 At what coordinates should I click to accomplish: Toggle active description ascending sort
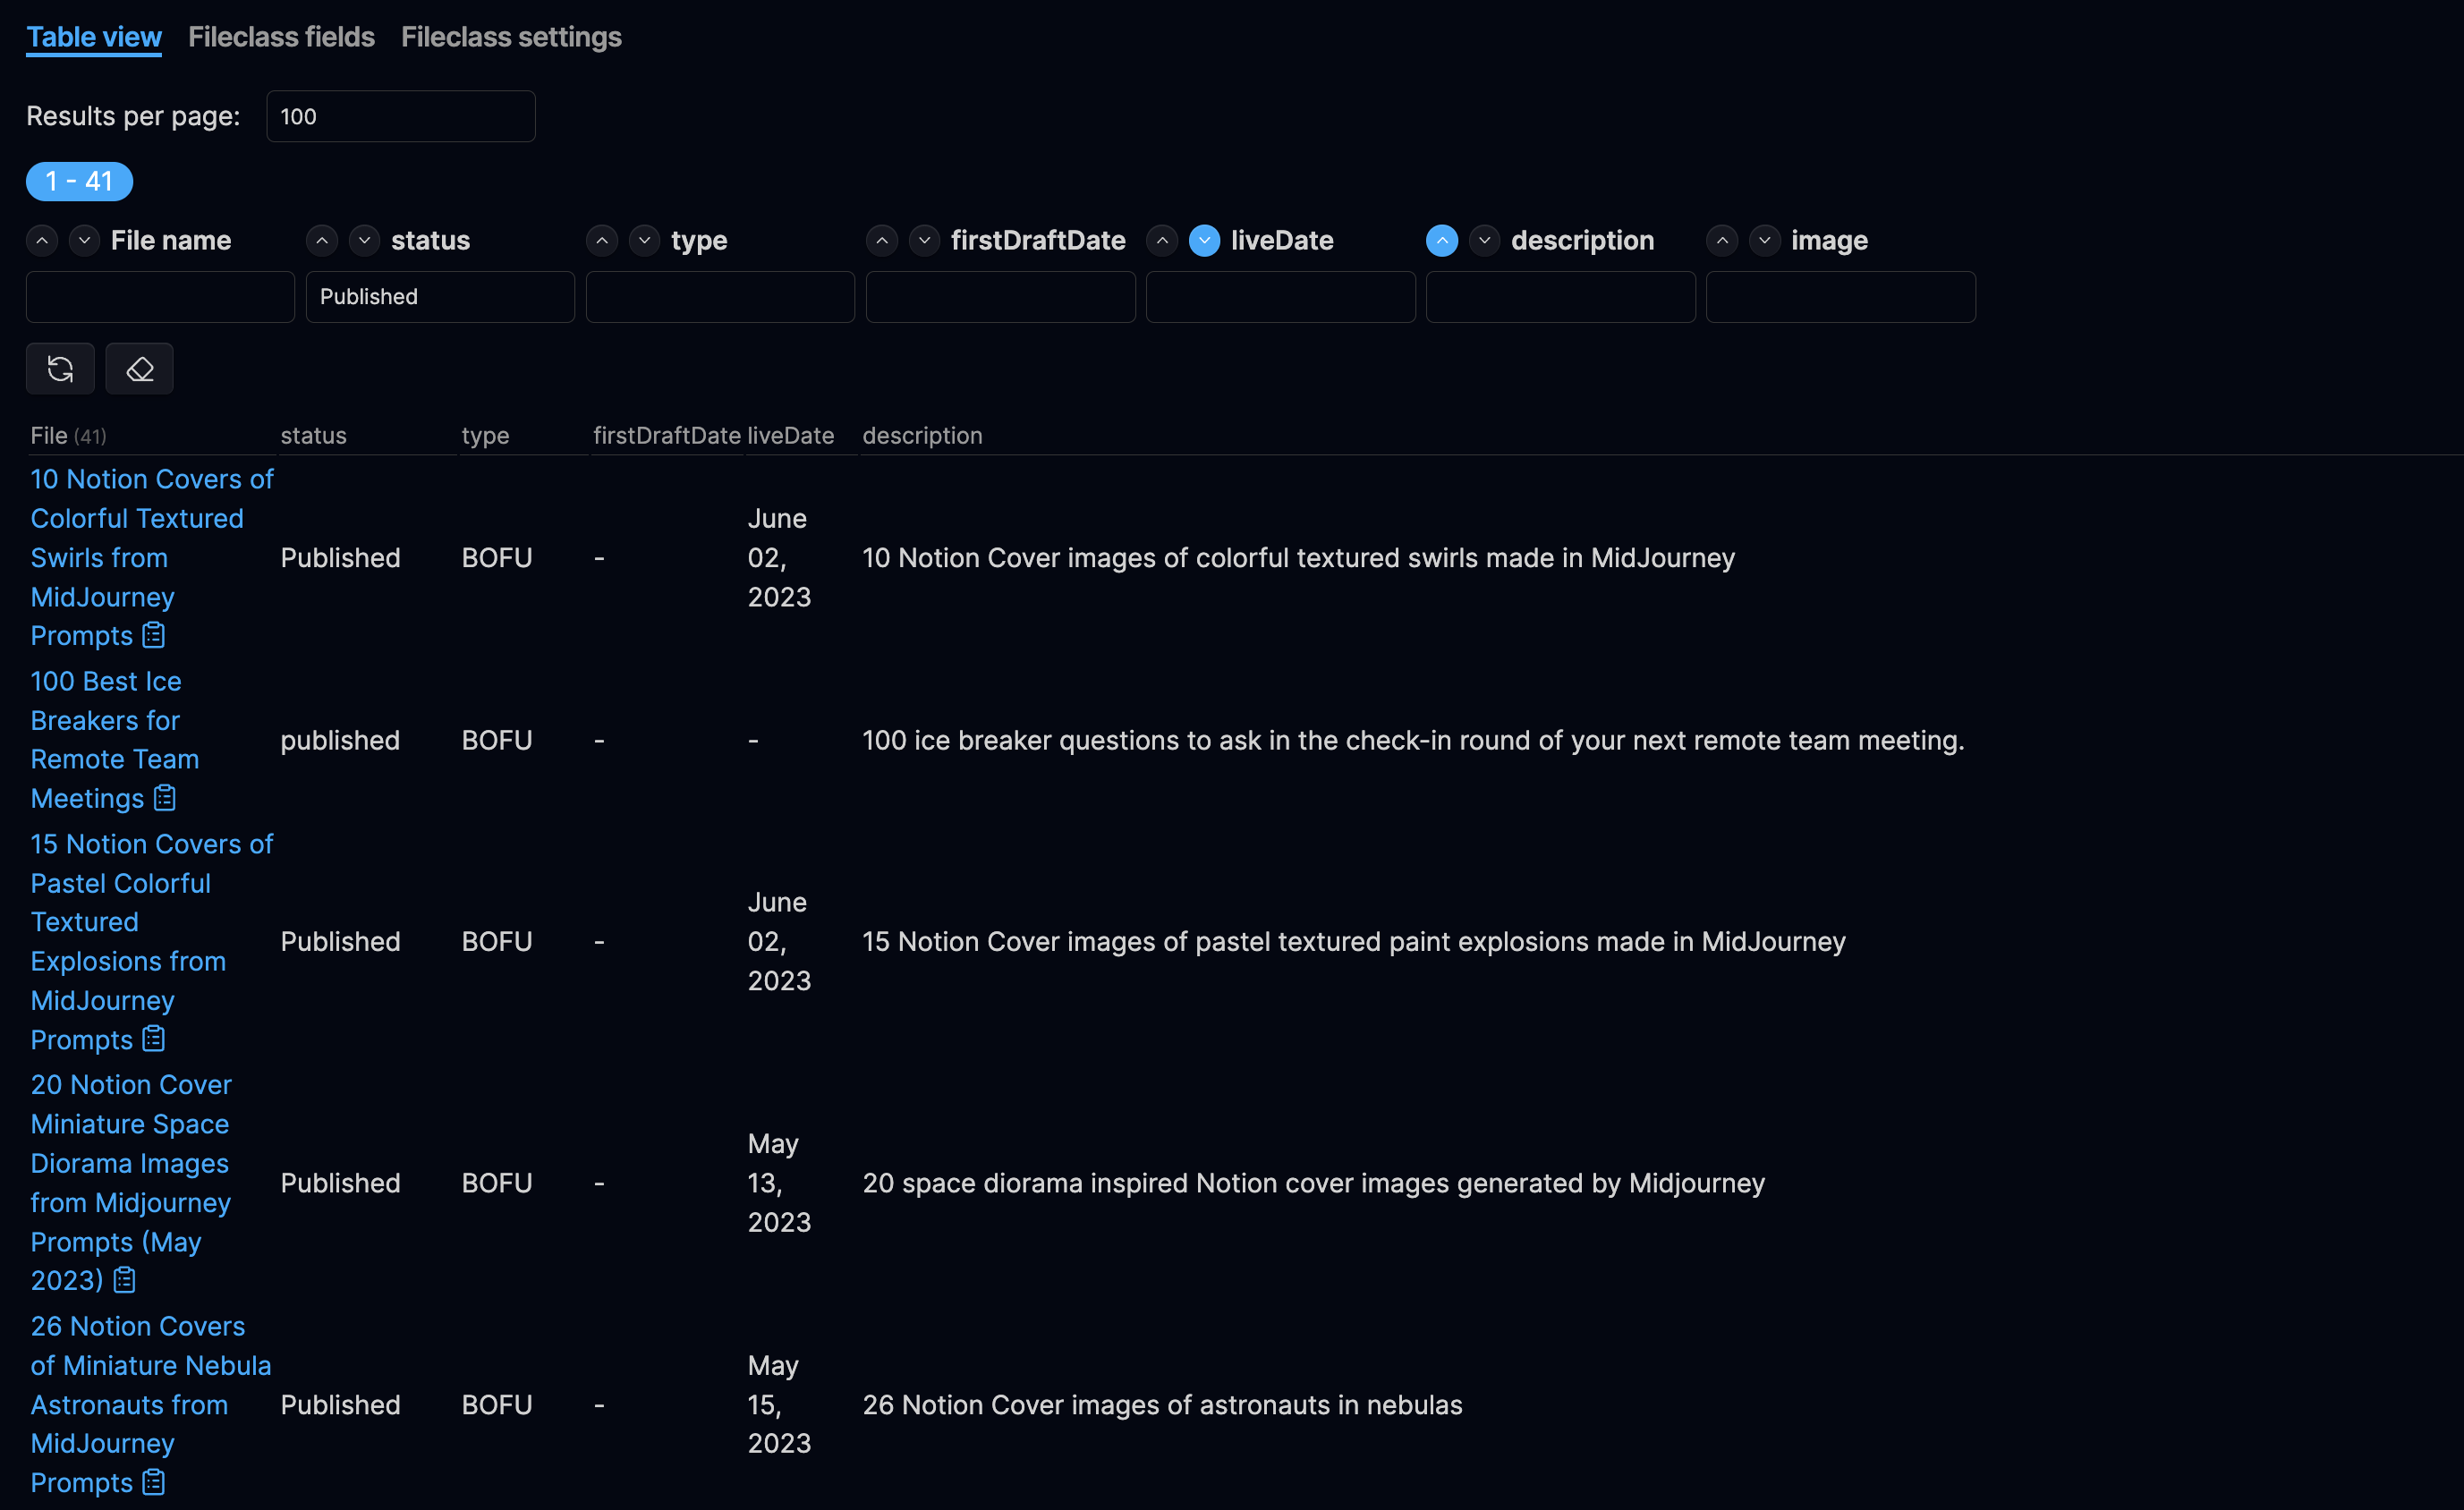point(1441,241)
